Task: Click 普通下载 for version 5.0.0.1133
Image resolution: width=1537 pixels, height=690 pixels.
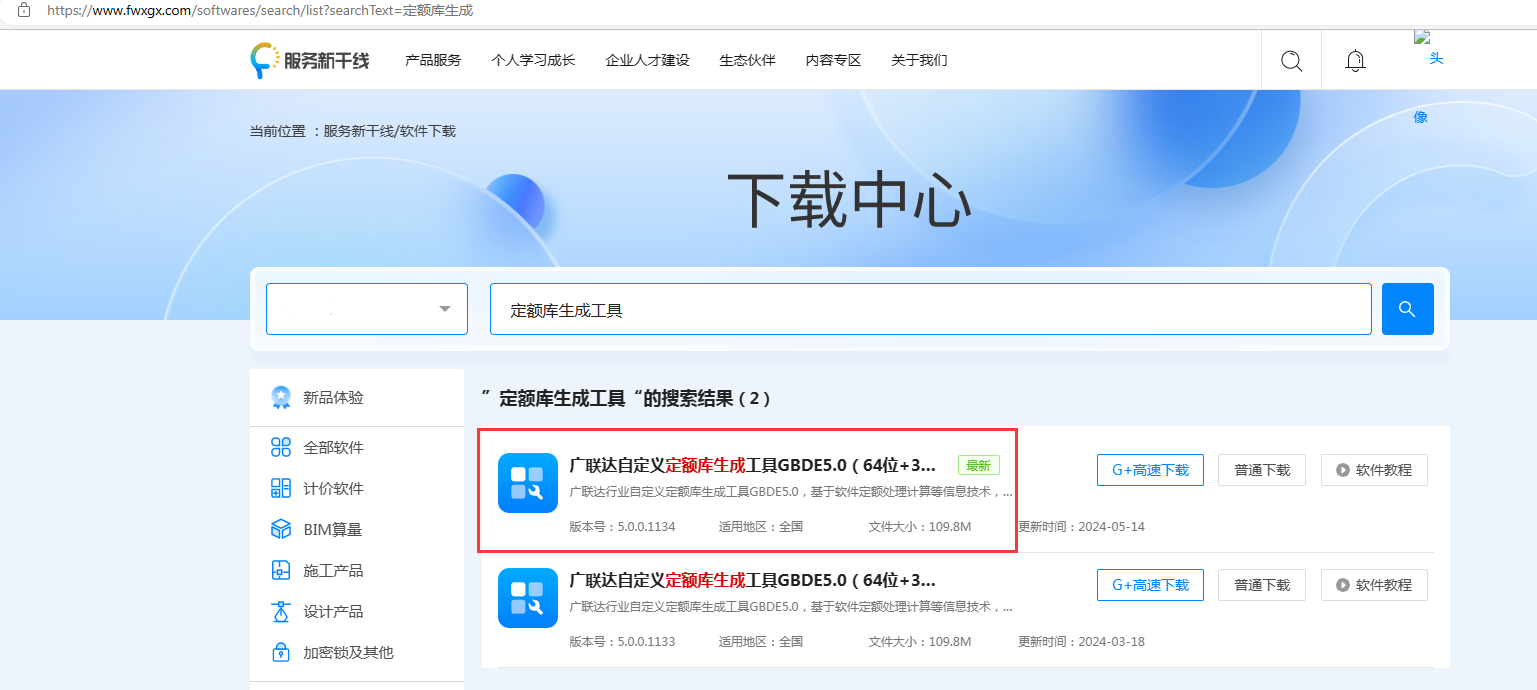Action: (x=1262, y=585)
